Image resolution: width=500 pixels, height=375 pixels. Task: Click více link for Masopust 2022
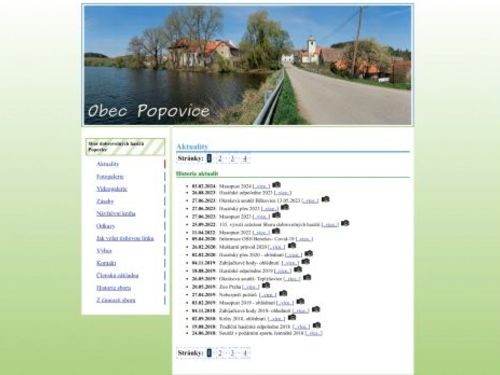point(261,232)
